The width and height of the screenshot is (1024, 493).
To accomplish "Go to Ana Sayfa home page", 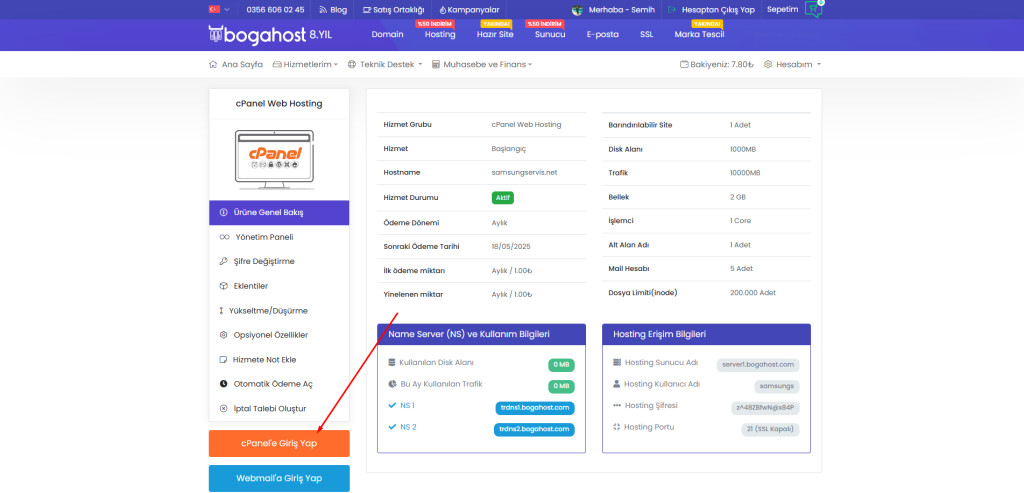I will tap(236, 65).
